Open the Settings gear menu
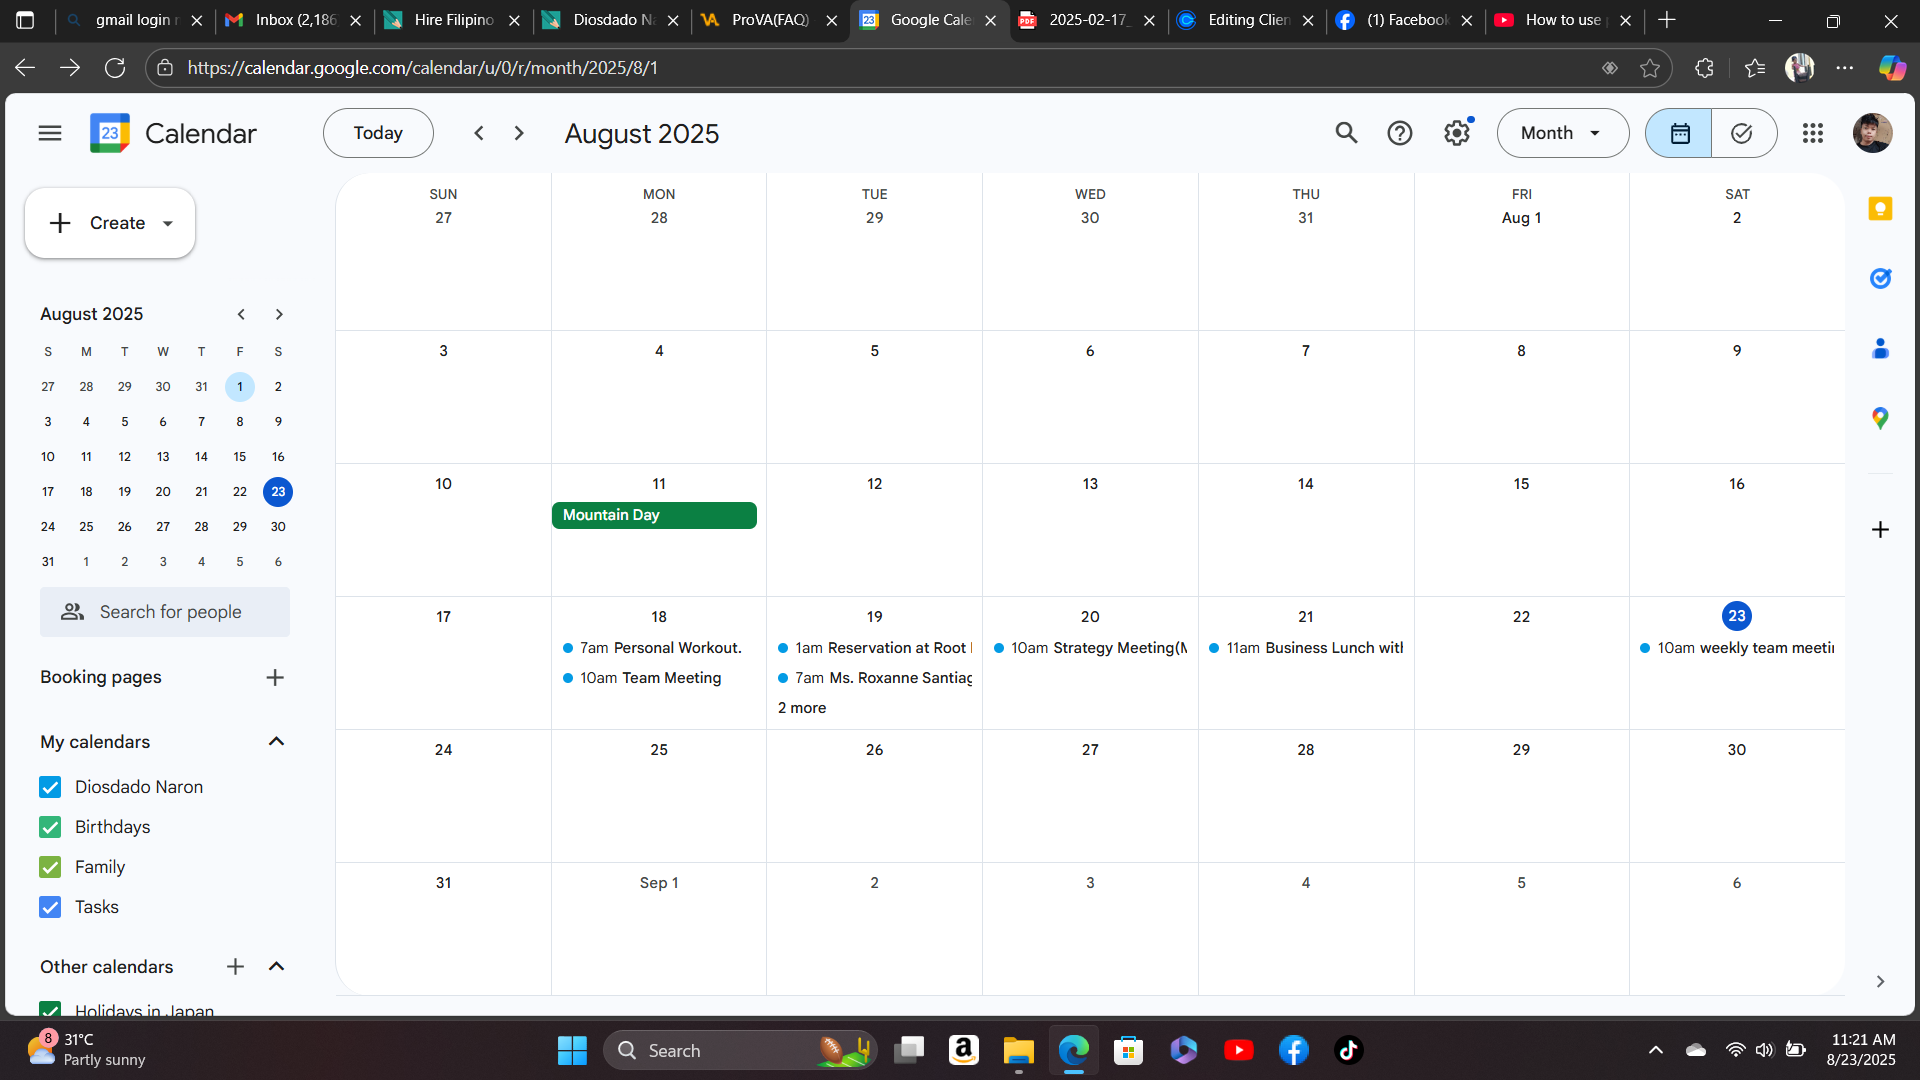Screen dimensions: 1920x1080 pyautogui.click(x=1456, y=133)
